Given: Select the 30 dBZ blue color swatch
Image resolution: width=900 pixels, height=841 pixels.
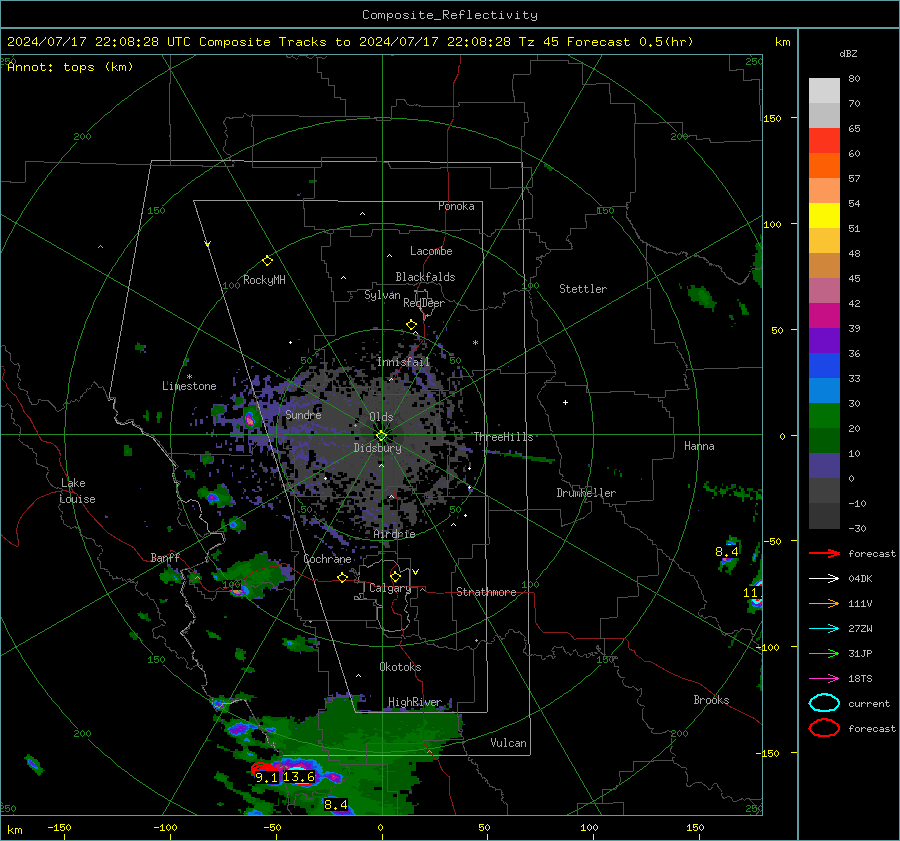Looking at the screenshot, I should (824, 391).
